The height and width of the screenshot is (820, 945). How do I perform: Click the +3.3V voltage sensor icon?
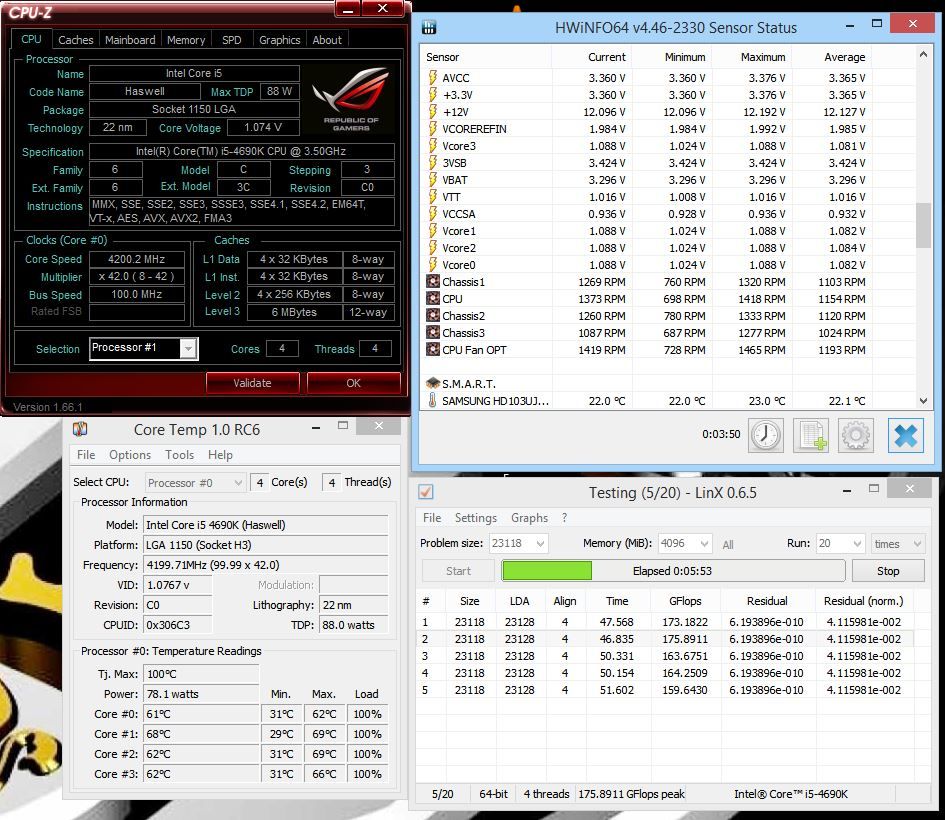[x=433, y=95]
